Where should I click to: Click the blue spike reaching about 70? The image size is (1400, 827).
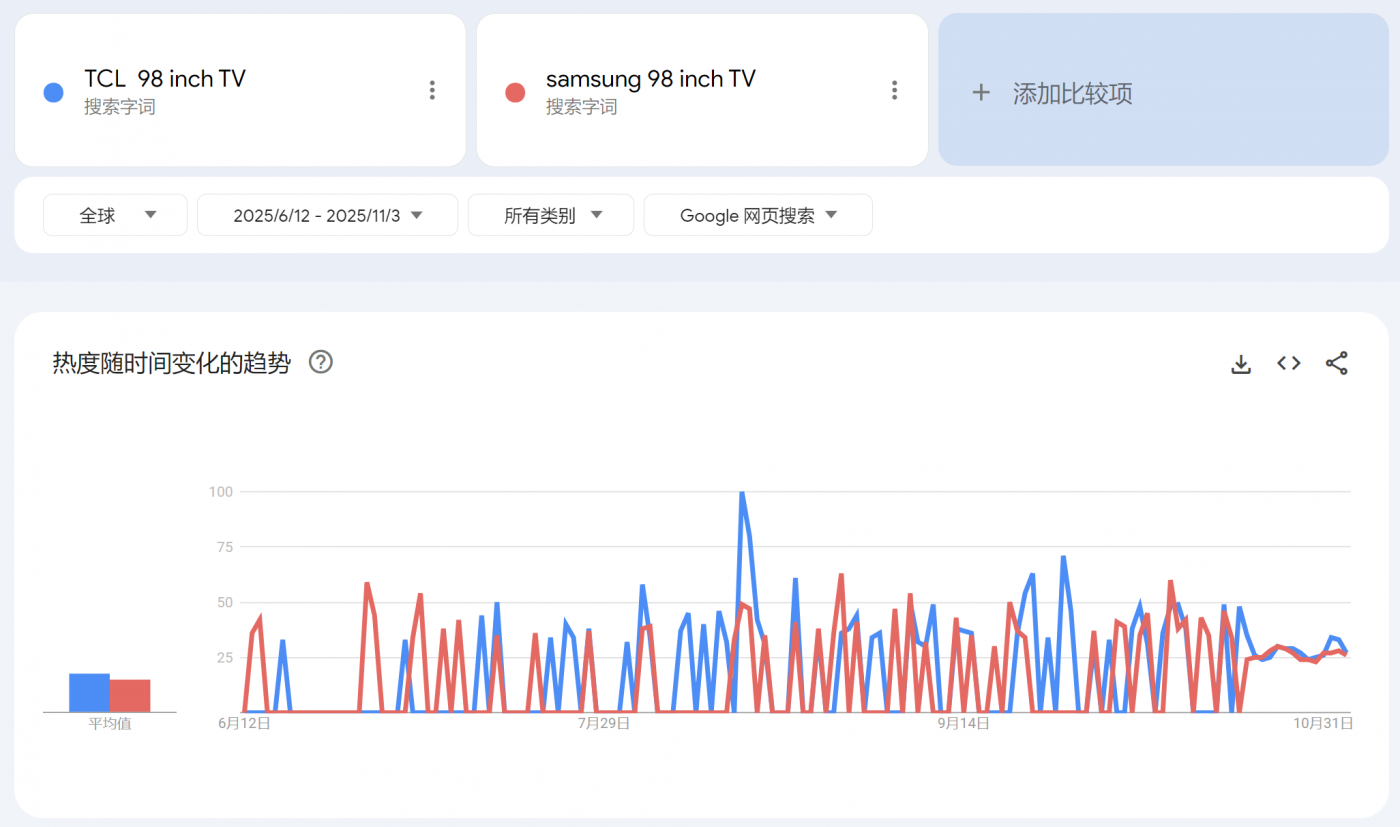coord(1063,558)
